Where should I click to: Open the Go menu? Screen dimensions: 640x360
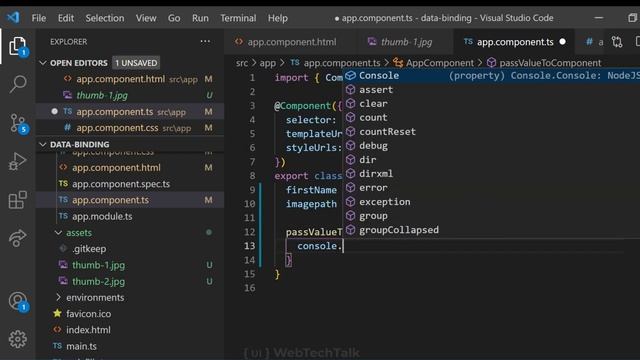(x=174, y=18)
